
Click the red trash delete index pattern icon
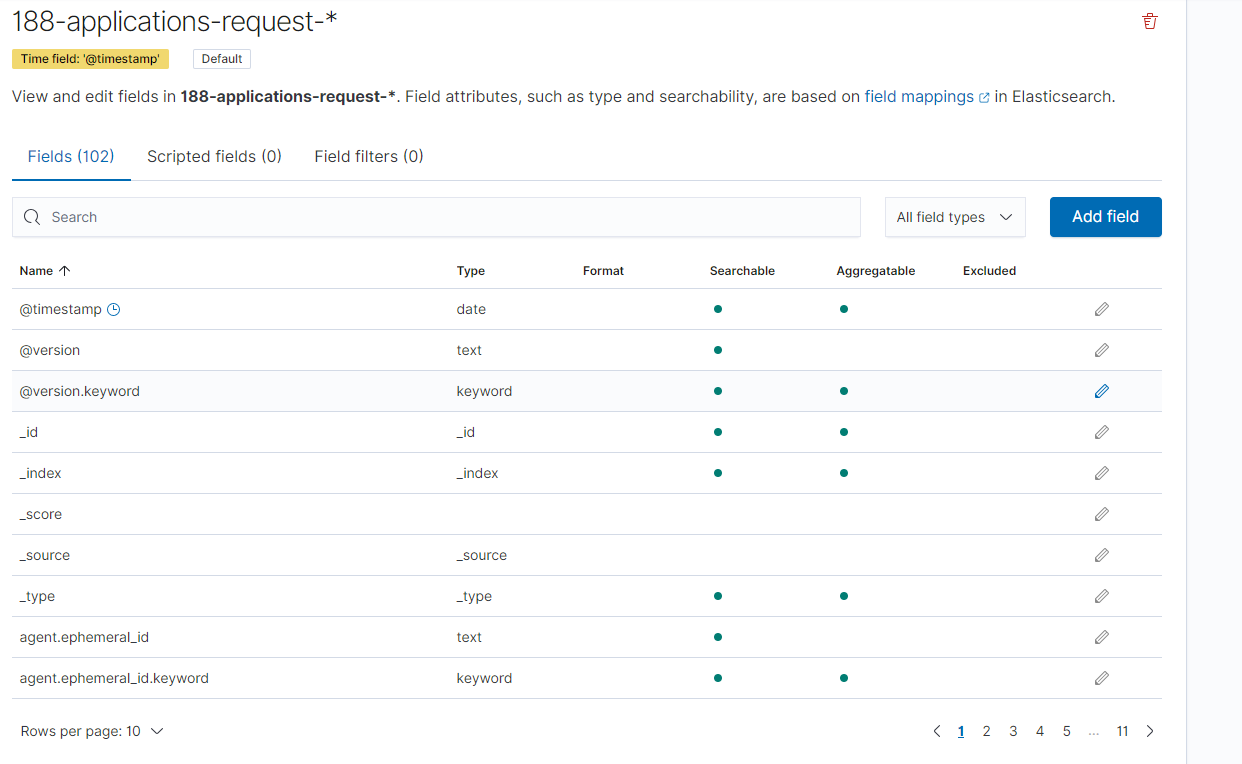[x=1149, y=21]
